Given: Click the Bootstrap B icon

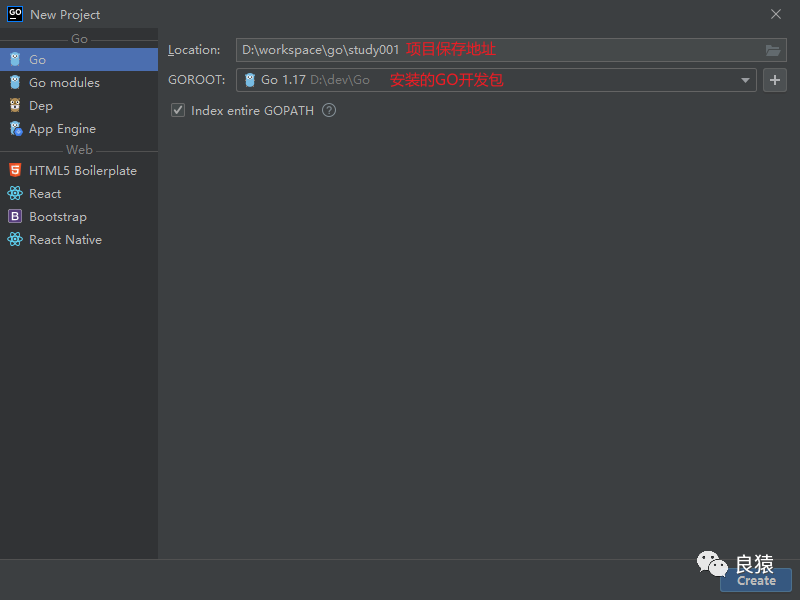Looking at the screenshot, I should [15, 216].
